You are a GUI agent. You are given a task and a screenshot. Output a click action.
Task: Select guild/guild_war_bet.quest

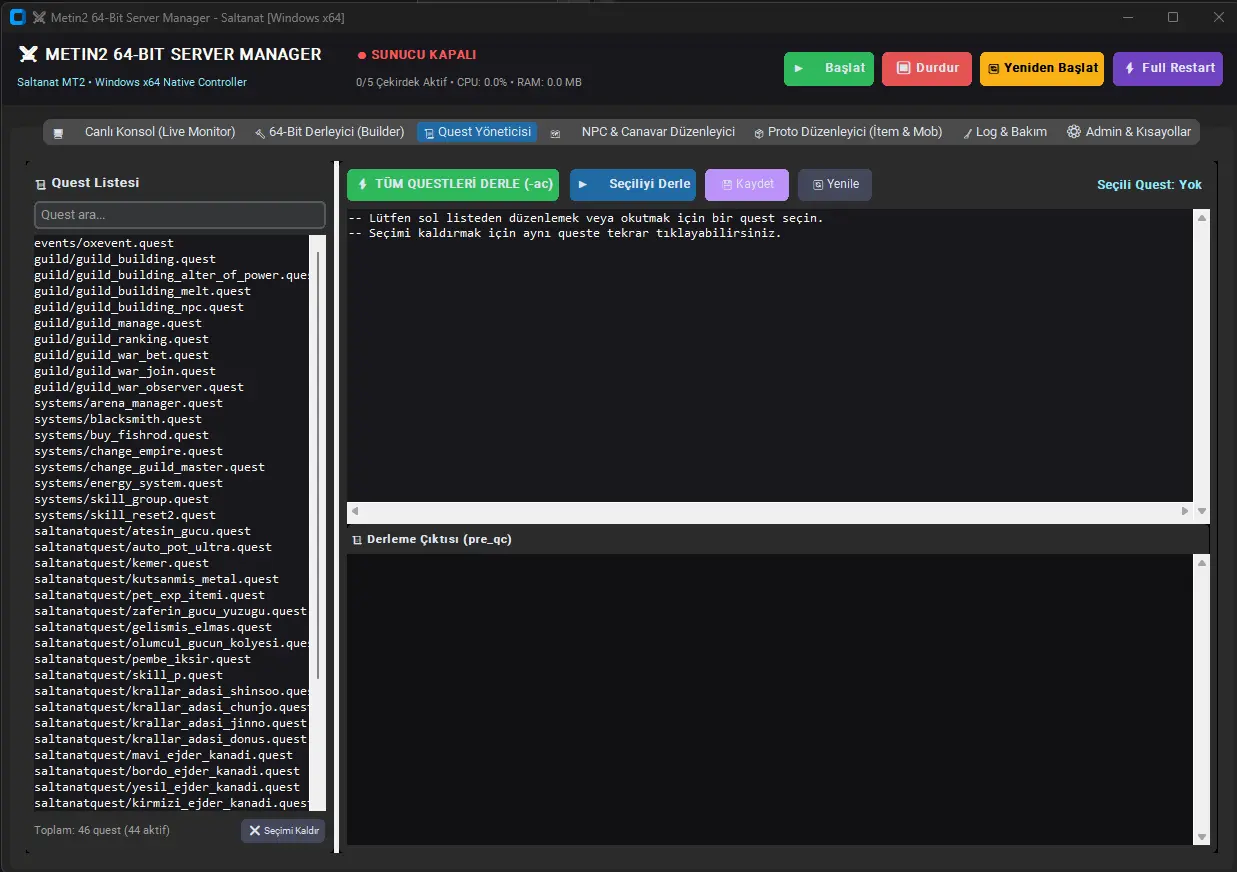pos(122,355)
